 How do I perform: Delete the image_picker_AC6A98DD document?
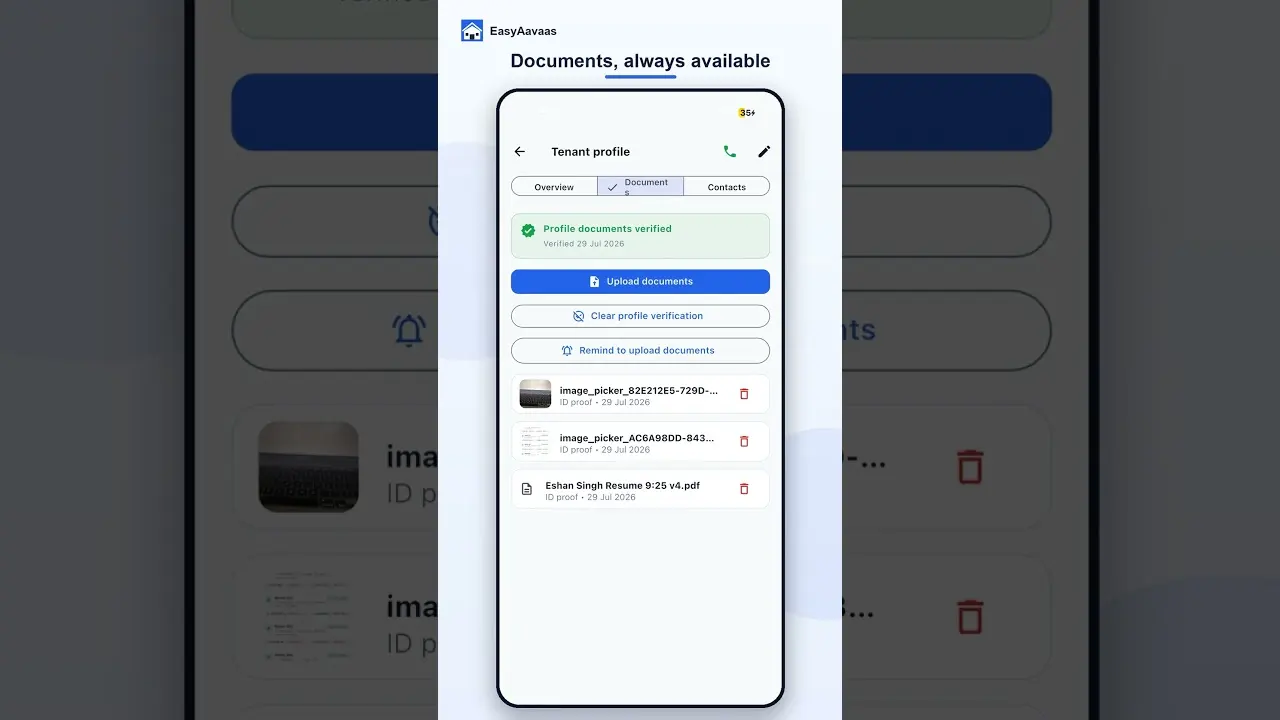(x=744, y=441)
